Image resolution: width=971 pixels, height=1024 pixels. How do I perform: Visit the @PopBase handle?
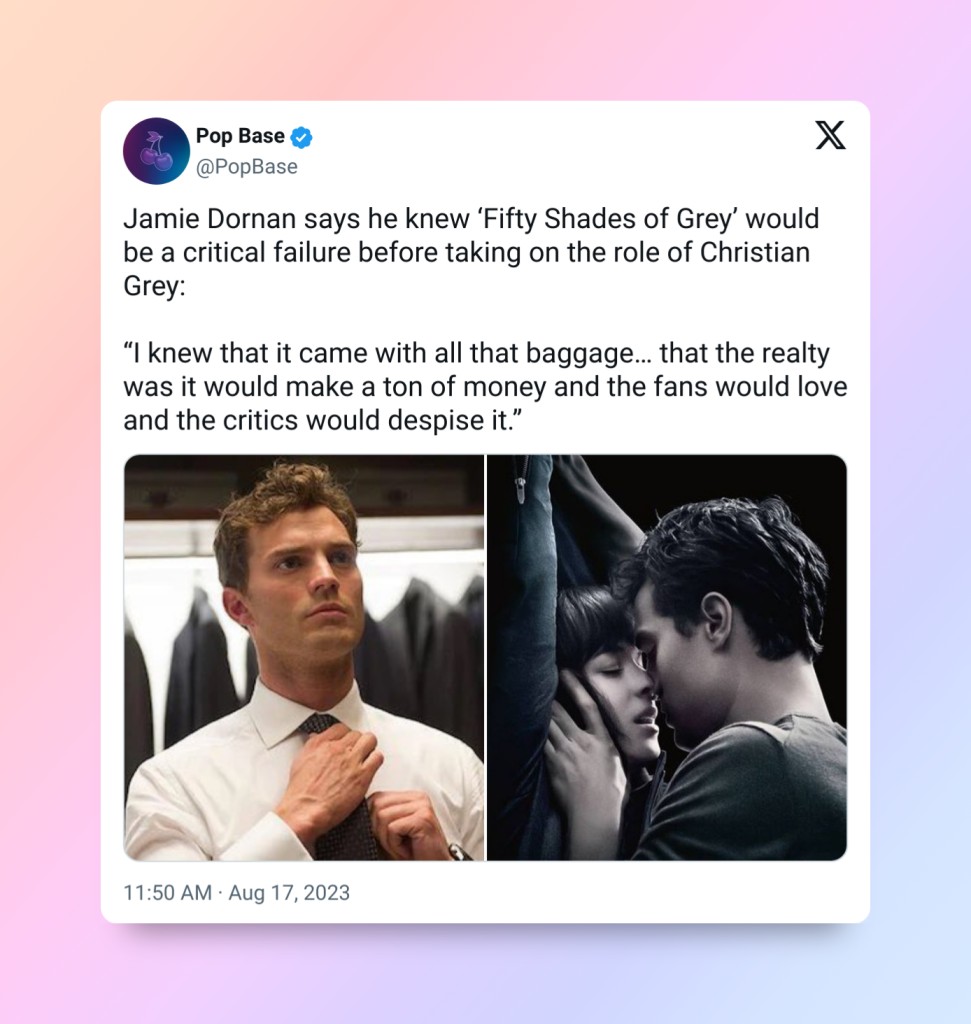pyautogui.click(x=247, y=167)
